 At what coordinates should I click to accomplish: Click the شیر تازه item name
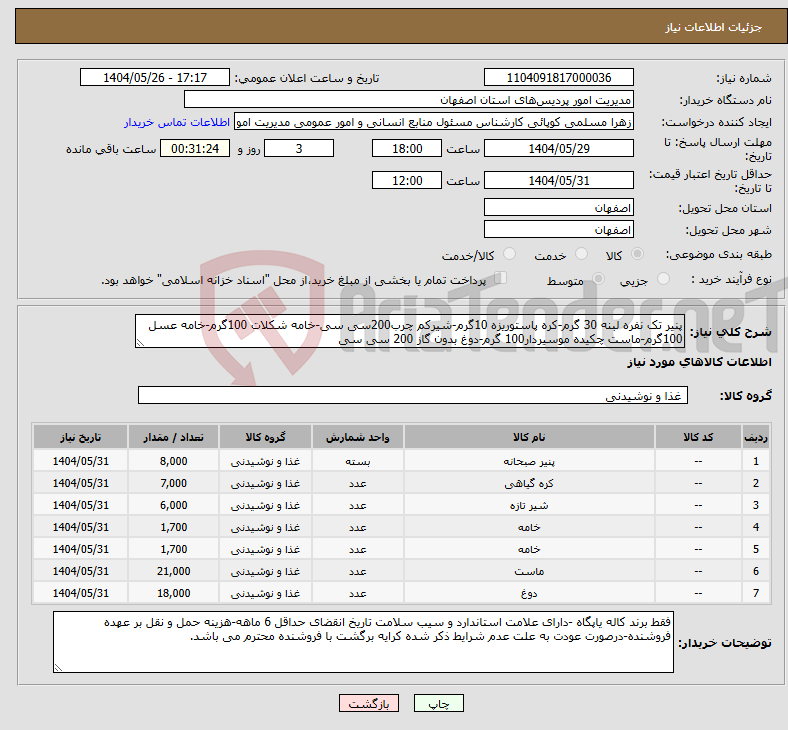pyautogui.click(x=529, y=505)
